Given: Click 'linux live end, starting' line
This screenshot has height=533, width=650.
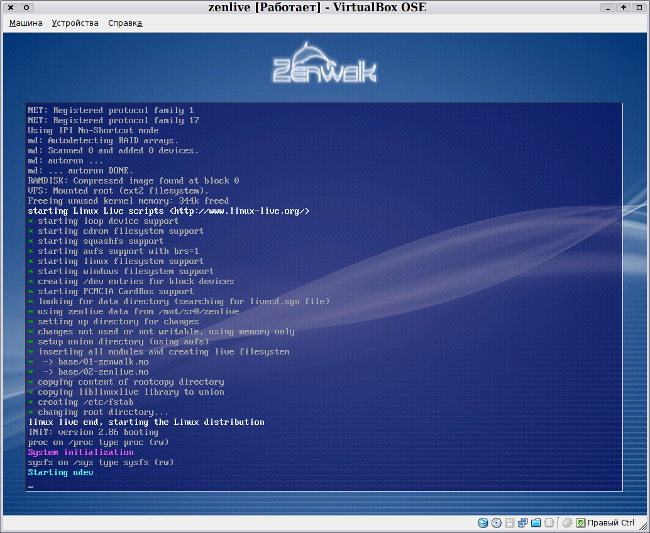Looking at the screenshot, I should [x=146, y=422].
